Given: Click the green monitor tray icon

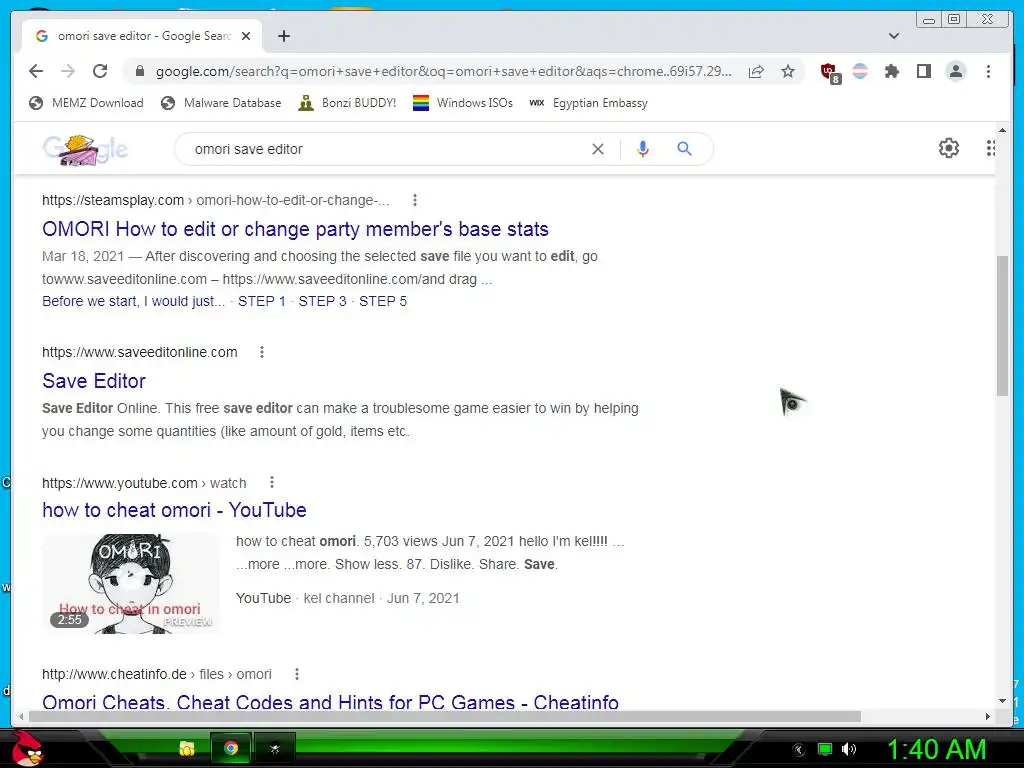Looking at the screenshot, I should (825, 749).
